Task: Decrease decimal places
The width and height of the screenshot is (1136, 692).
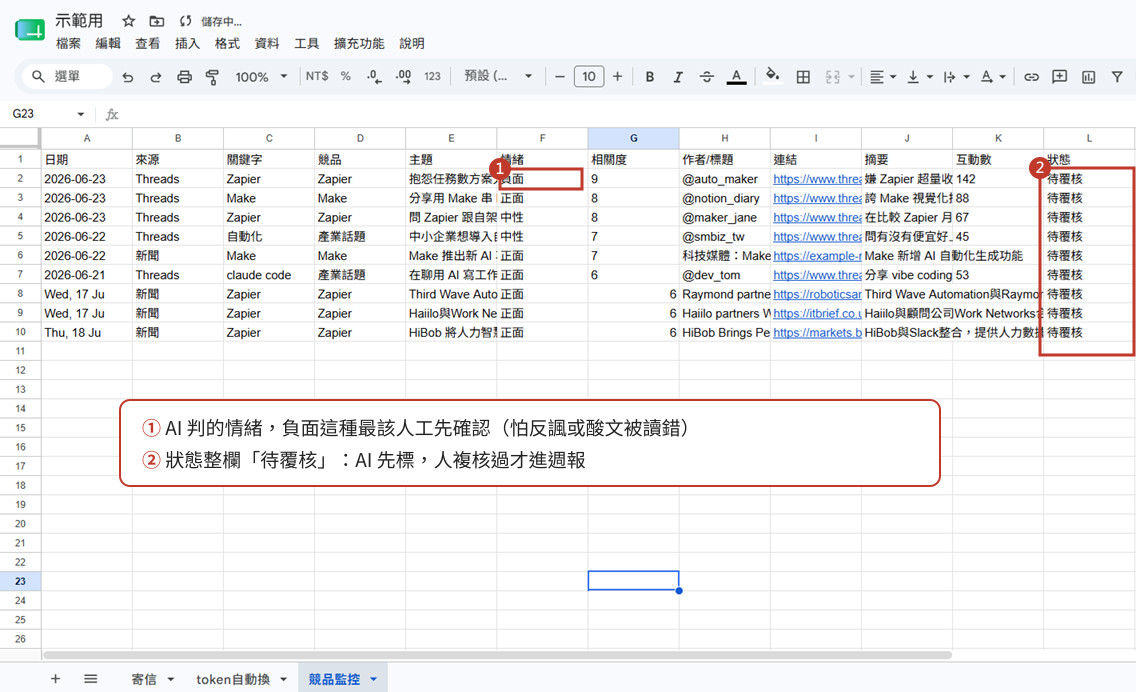Action: pyautogui.click(x=374, y=76)
